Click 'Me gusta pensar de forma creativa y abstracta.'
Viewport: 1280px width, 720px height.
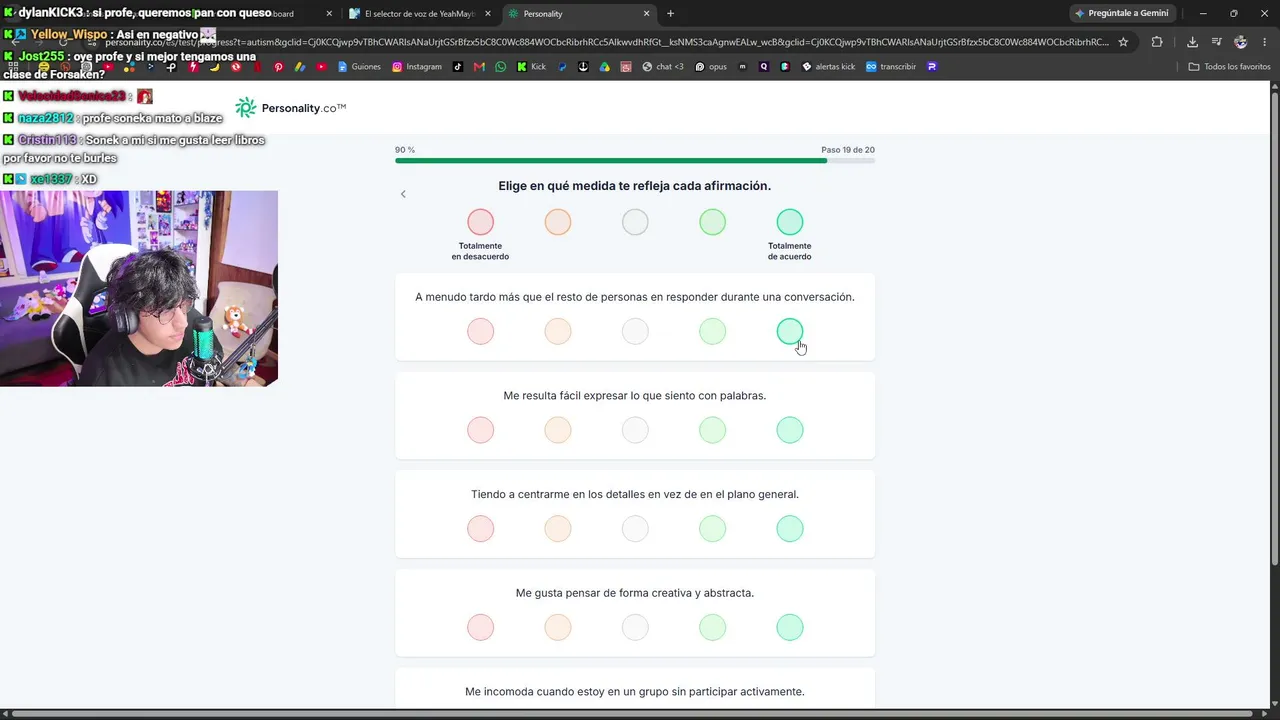635,593
